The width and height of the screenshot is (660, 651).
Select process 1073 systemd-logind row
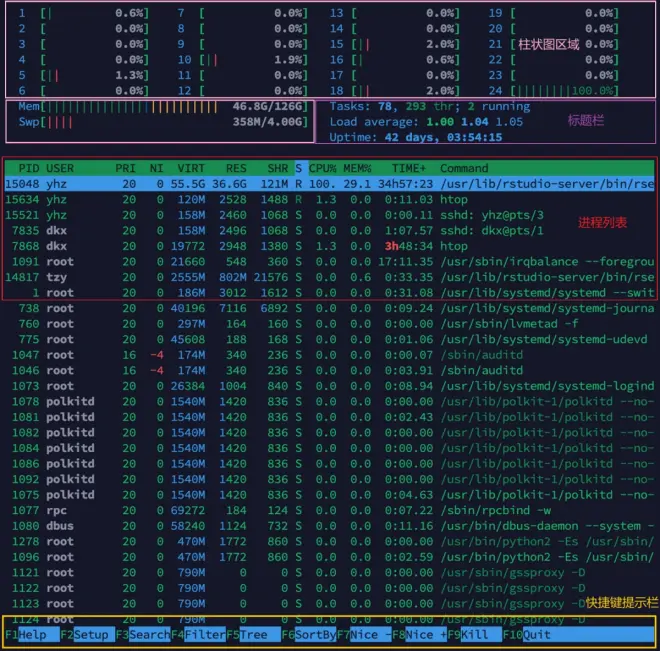330,386
